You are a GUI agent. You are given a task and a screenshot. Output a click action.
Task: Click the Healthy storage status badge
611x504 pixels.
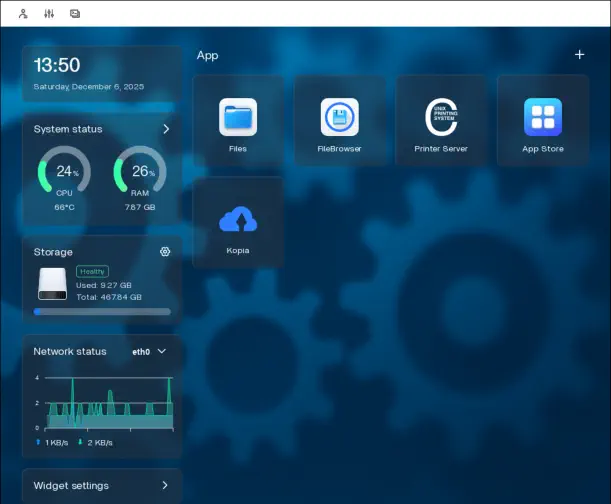tap(92, 271)
